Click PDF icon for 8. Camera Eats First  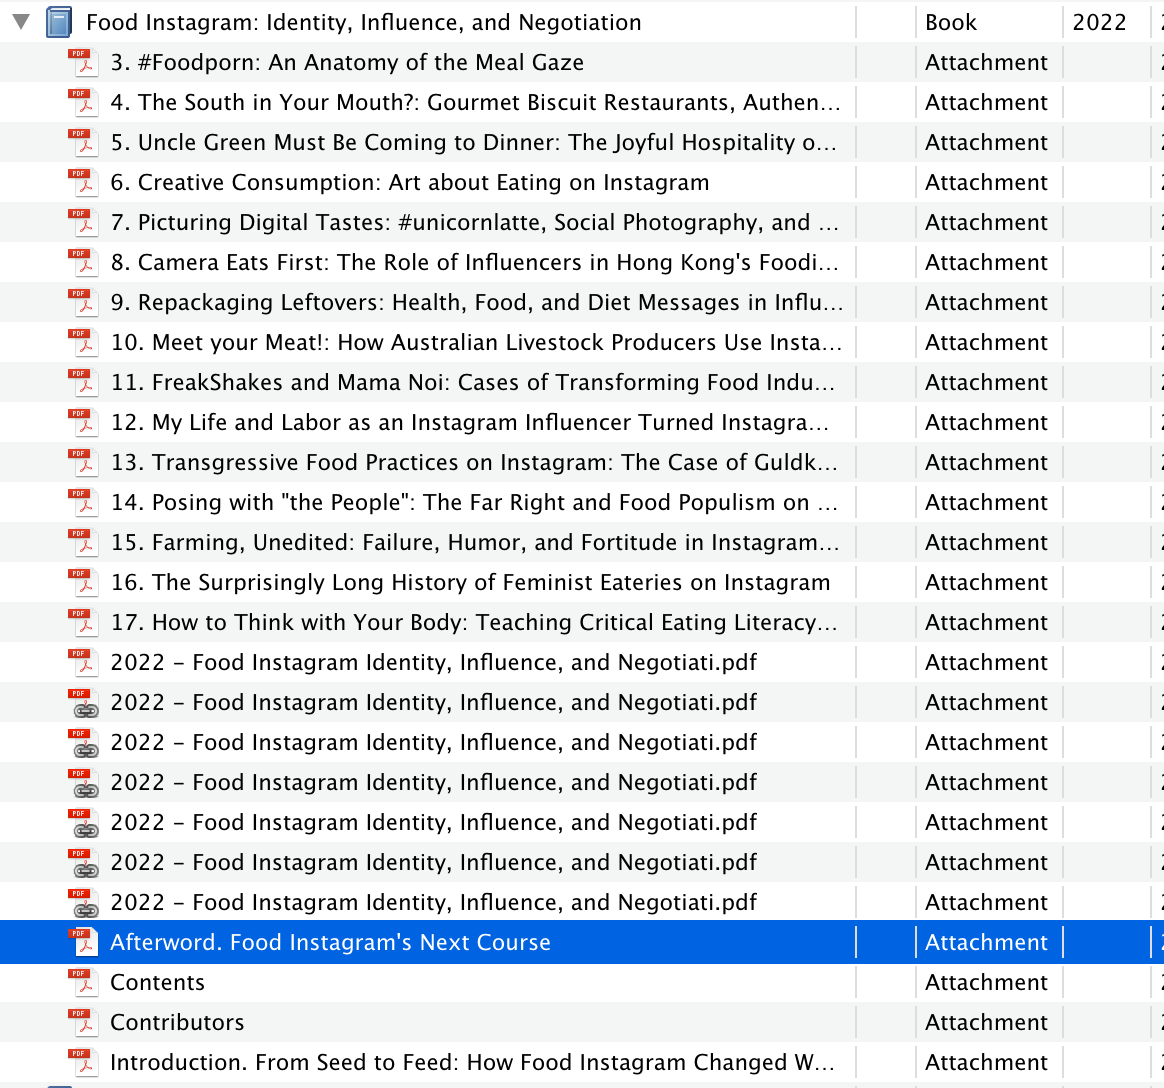(83, 263)
